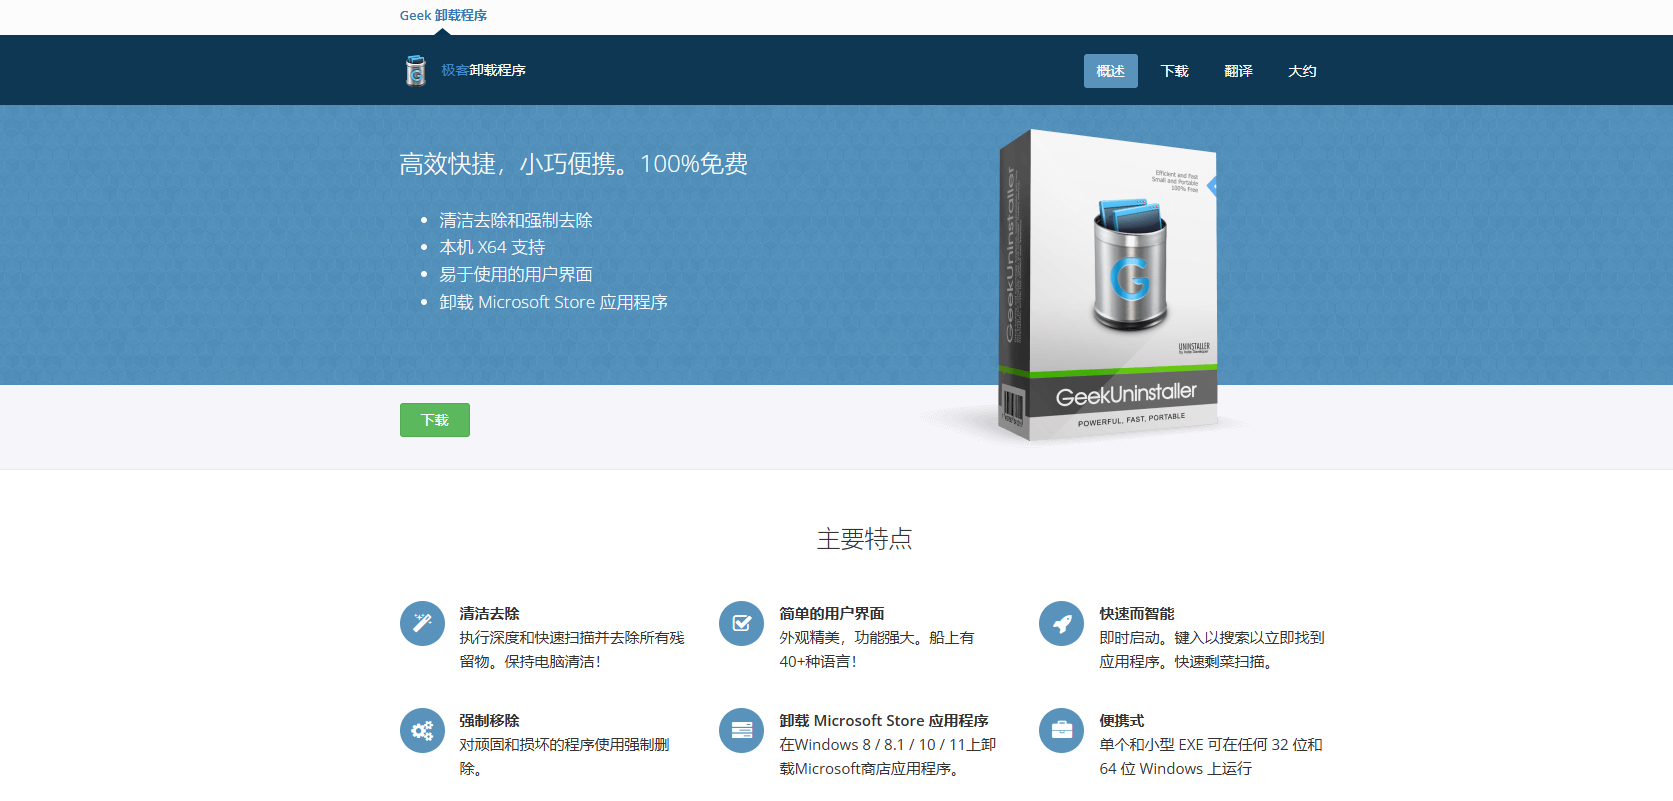This screenshot has width=1673, height=801.
Task: Click the 易于使用的用户界面 bullet text
Action: pos(516,274)
